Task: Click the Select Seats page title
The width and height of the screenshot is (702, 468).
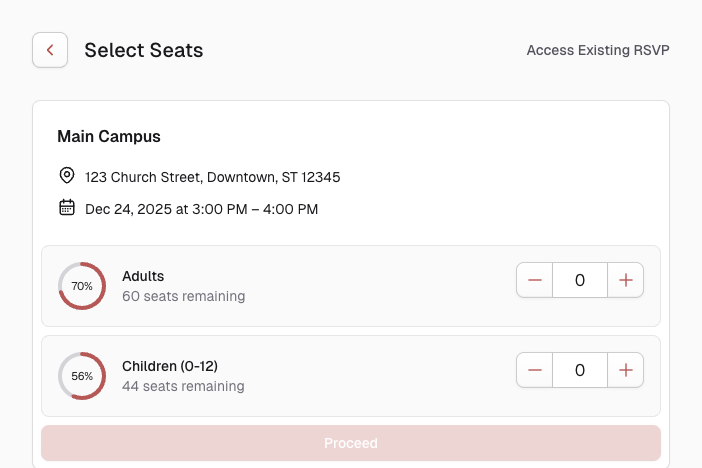Action: pos(143,50)
